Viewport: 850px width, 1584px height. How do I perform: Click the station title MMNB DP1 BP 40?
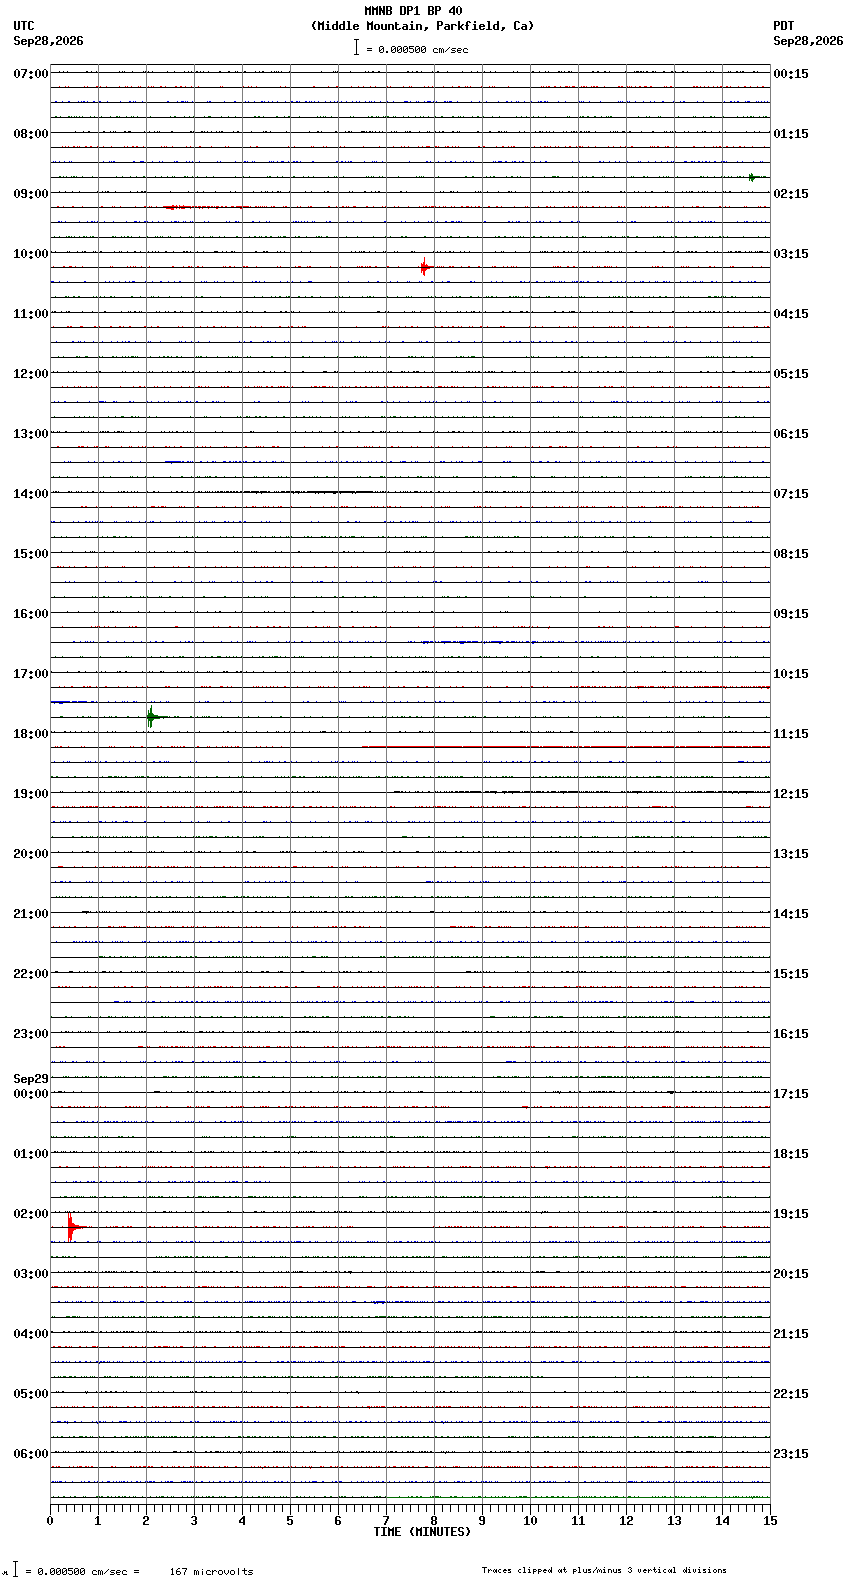click(413, 12)
